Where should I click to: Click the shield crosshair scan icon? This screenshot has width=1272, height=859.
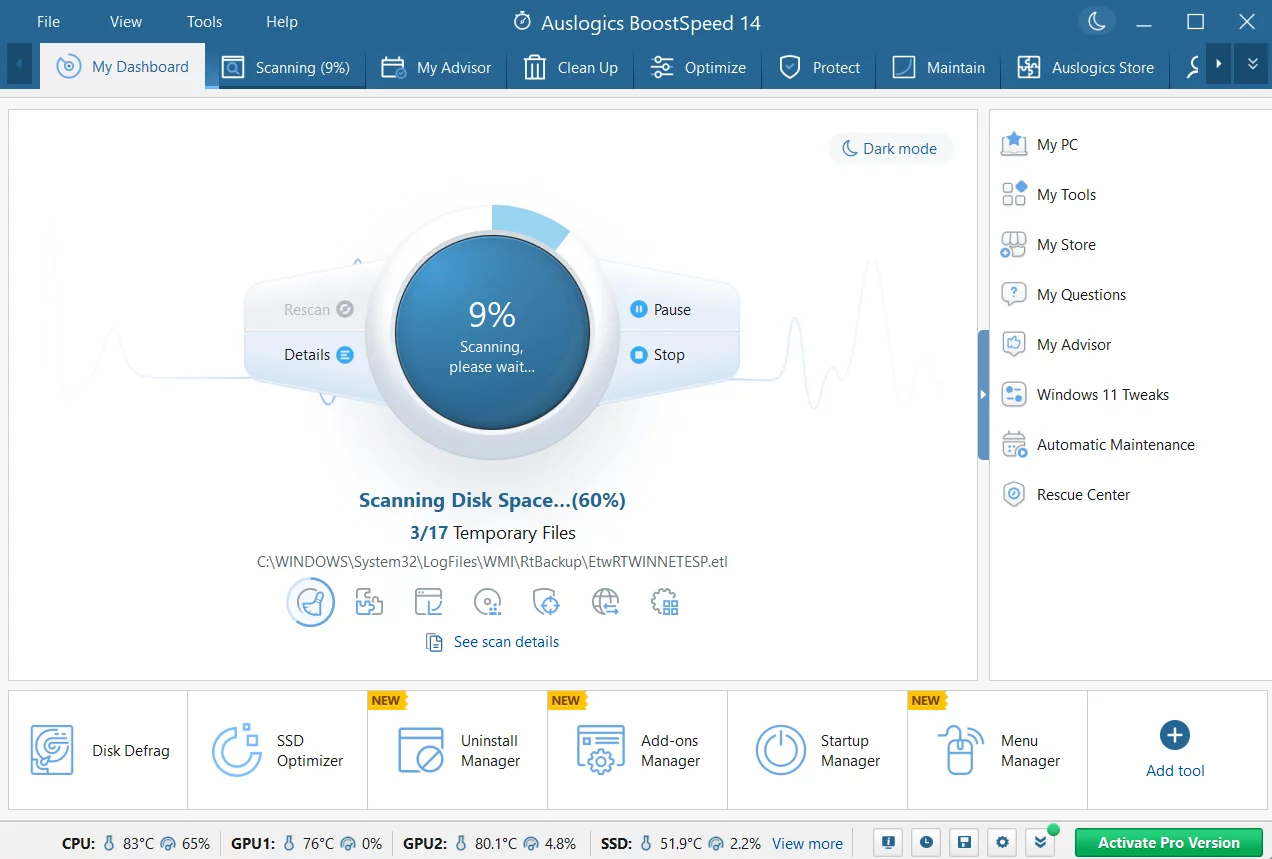coord(546,602)
